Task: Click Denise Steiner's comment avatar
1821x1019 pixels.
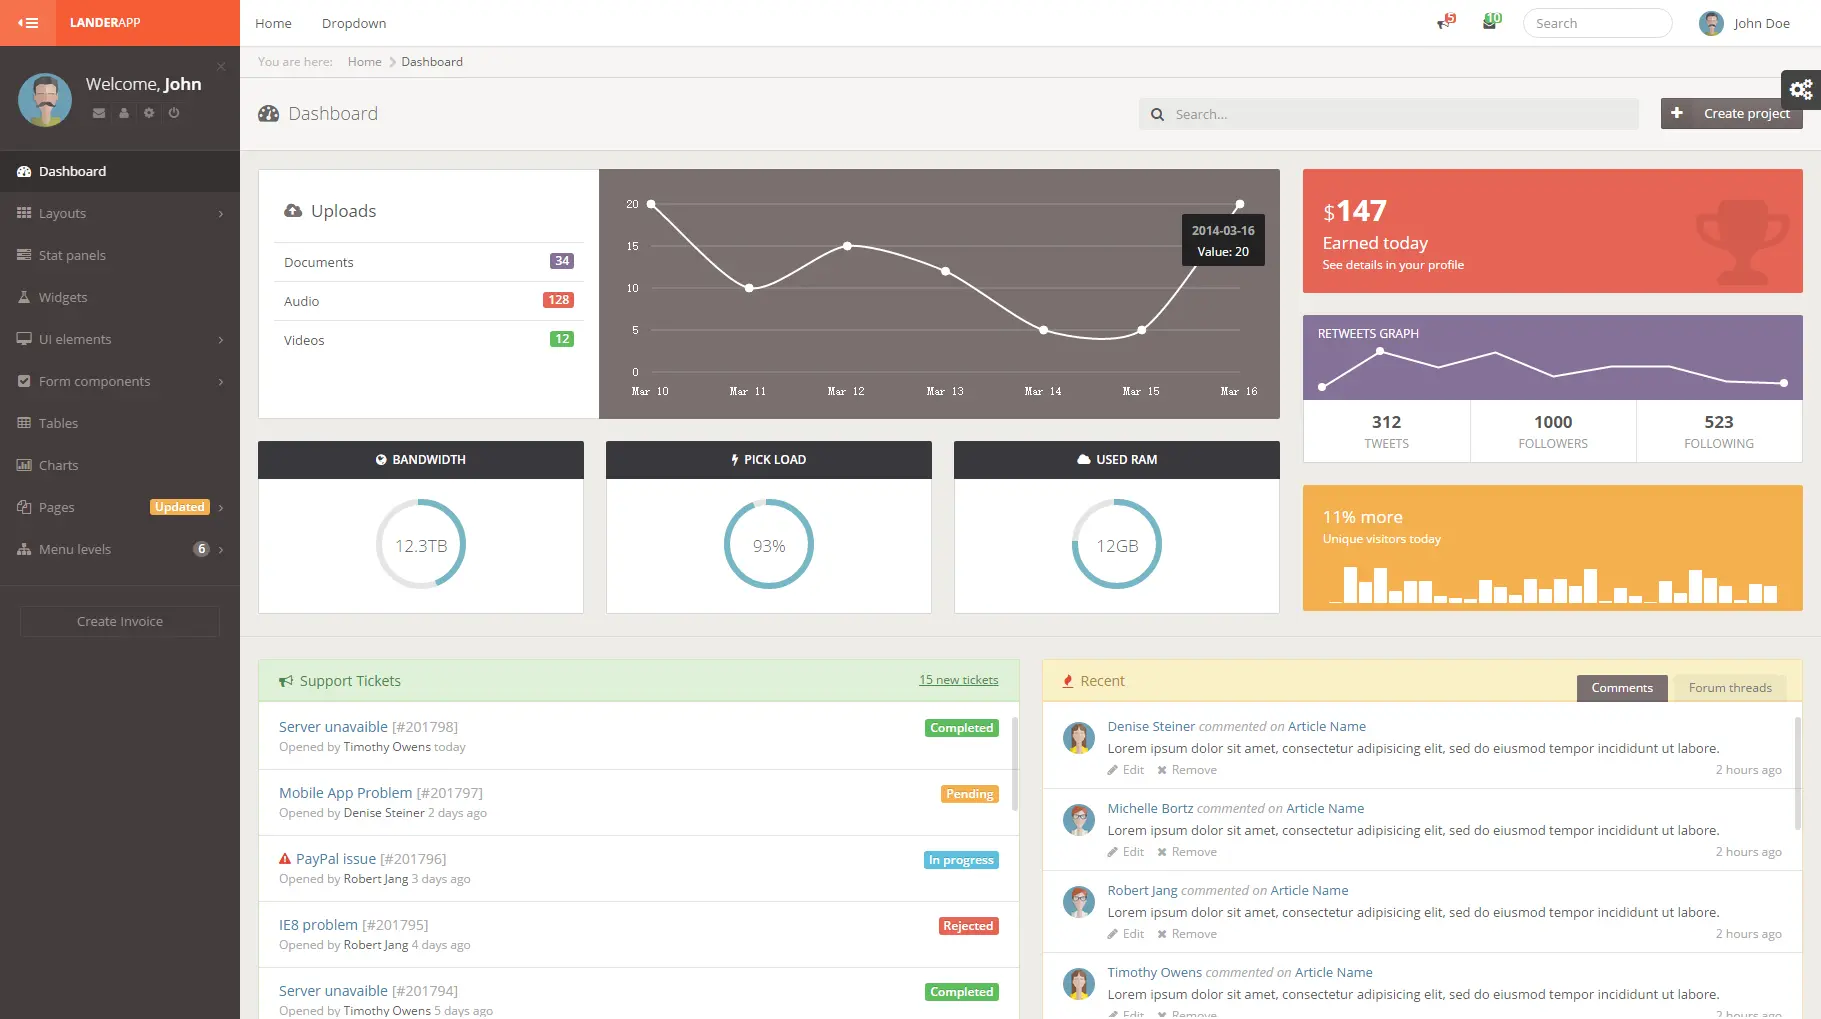Action: point(1078,738)
